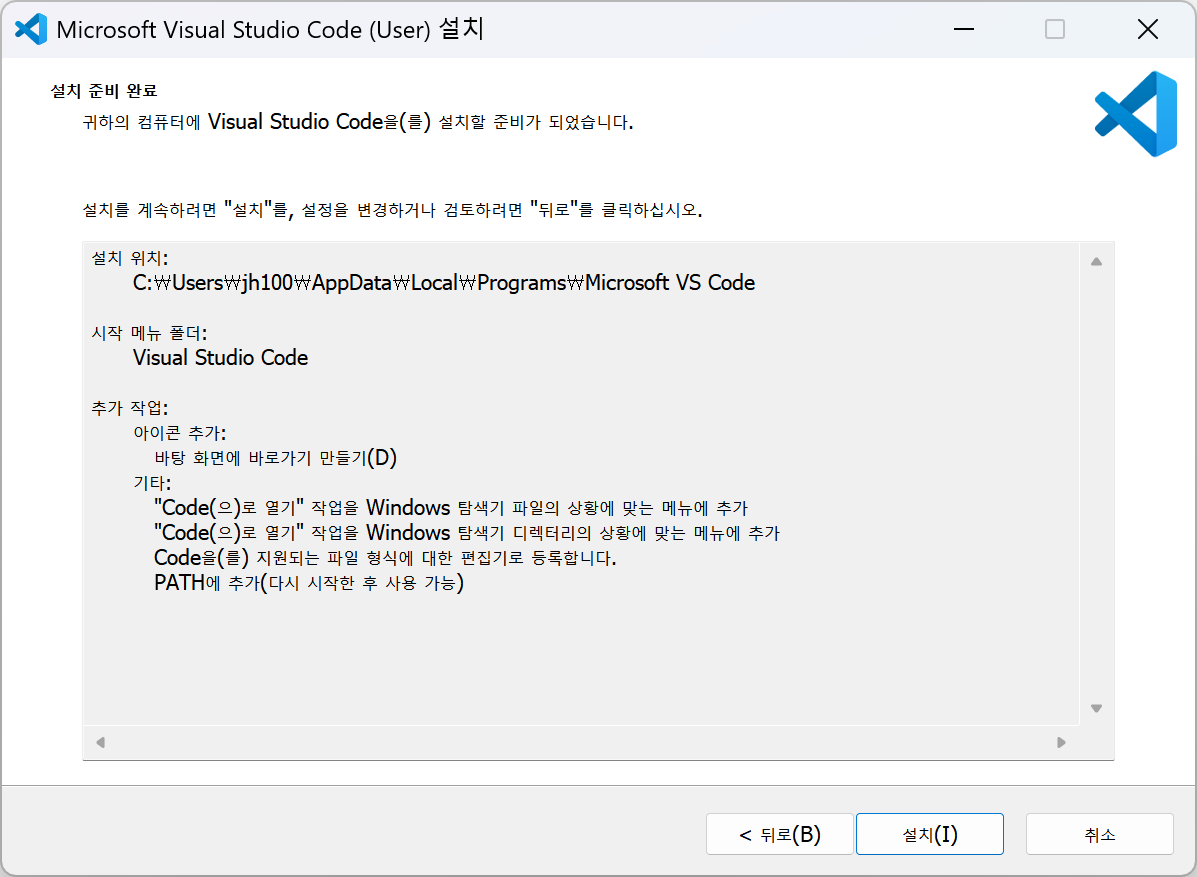Screen dimensions: 1197x877
Task: Click the install path C:₩Users₩jh100 text
Action: [444, 282]
